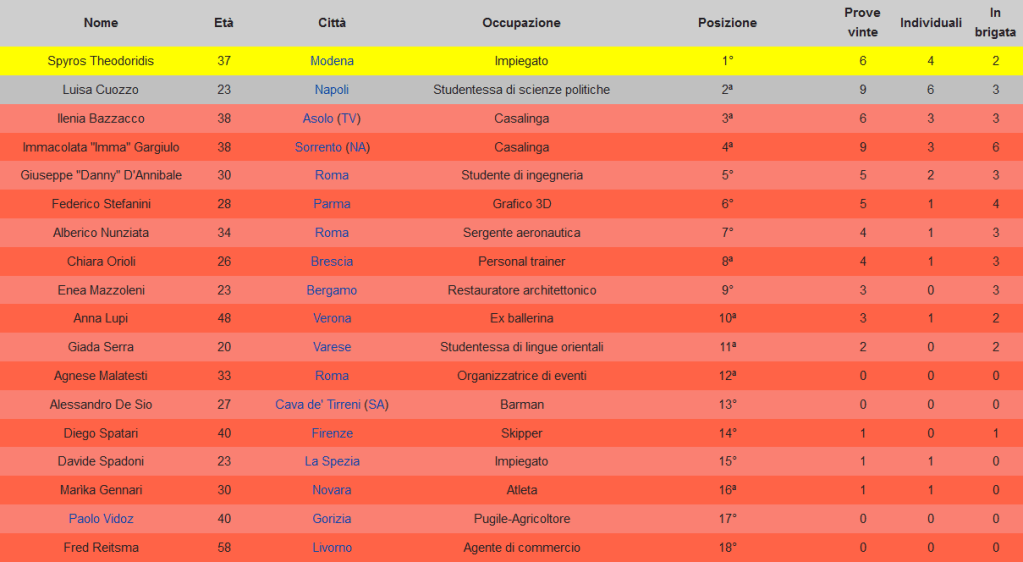Open the Novara link
1023x562 pixels.
tap(331, 490)
